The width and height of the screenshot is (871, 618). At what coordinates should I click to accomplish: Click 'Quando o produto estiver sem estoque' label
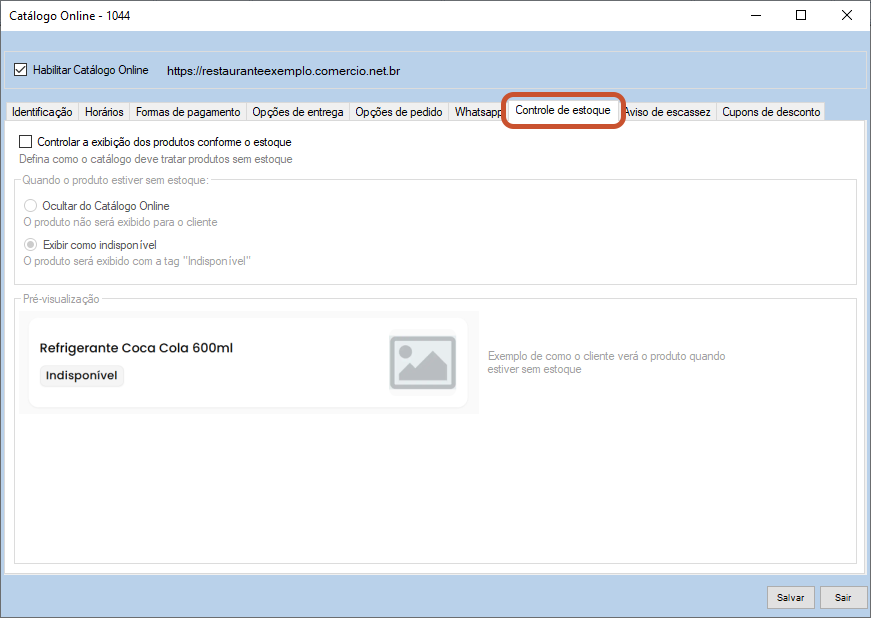116,180
